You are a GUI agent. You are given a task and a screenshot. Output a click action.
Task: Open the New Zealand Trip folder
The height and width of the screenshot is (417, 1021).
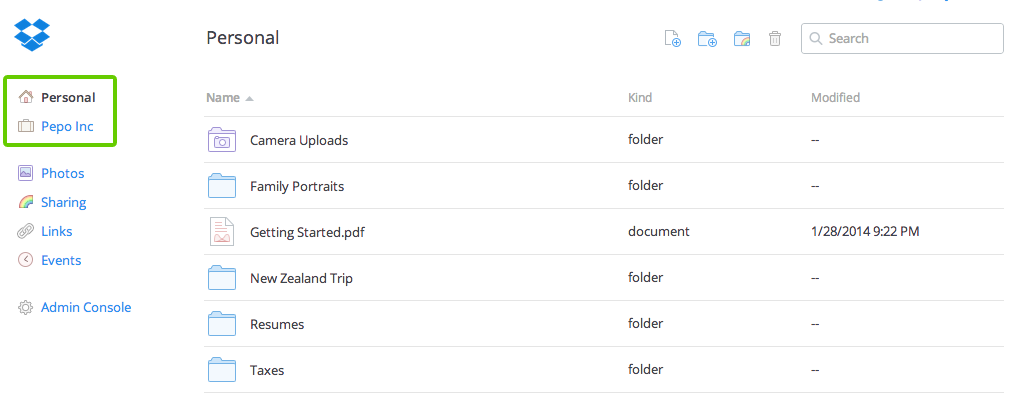point(301,278)
